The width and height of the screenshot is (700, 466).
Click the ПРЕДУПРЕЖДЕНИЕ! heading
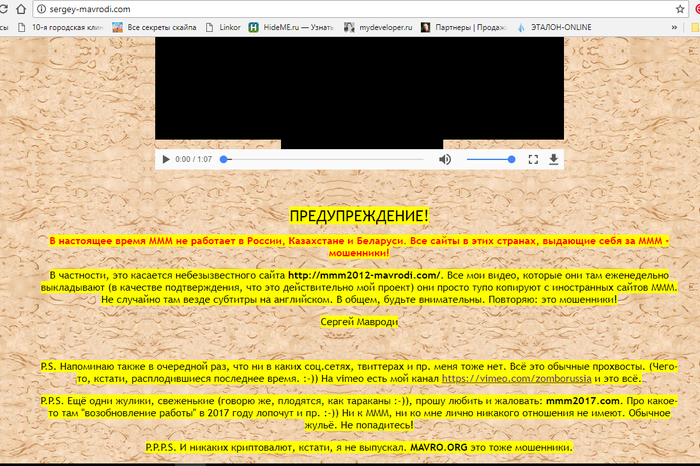click(x=358, y=216)
